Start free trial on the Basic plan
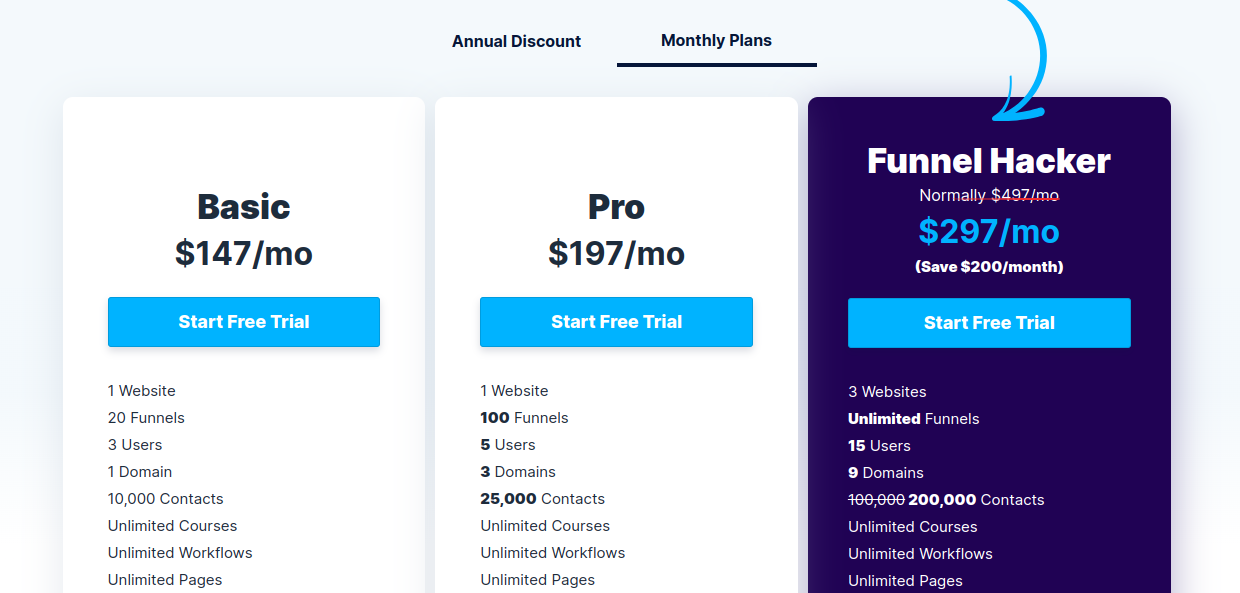Image resolution: width=1240 pixels, height=593 pixels. point(243,322)
